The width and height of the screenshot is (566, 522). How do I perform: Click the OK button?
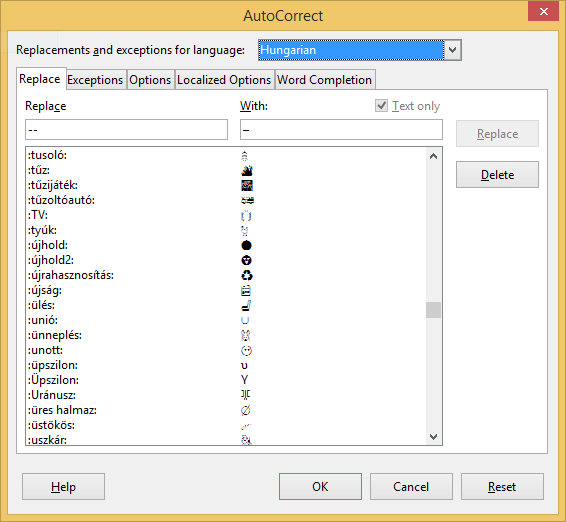[x=320, y=487]
